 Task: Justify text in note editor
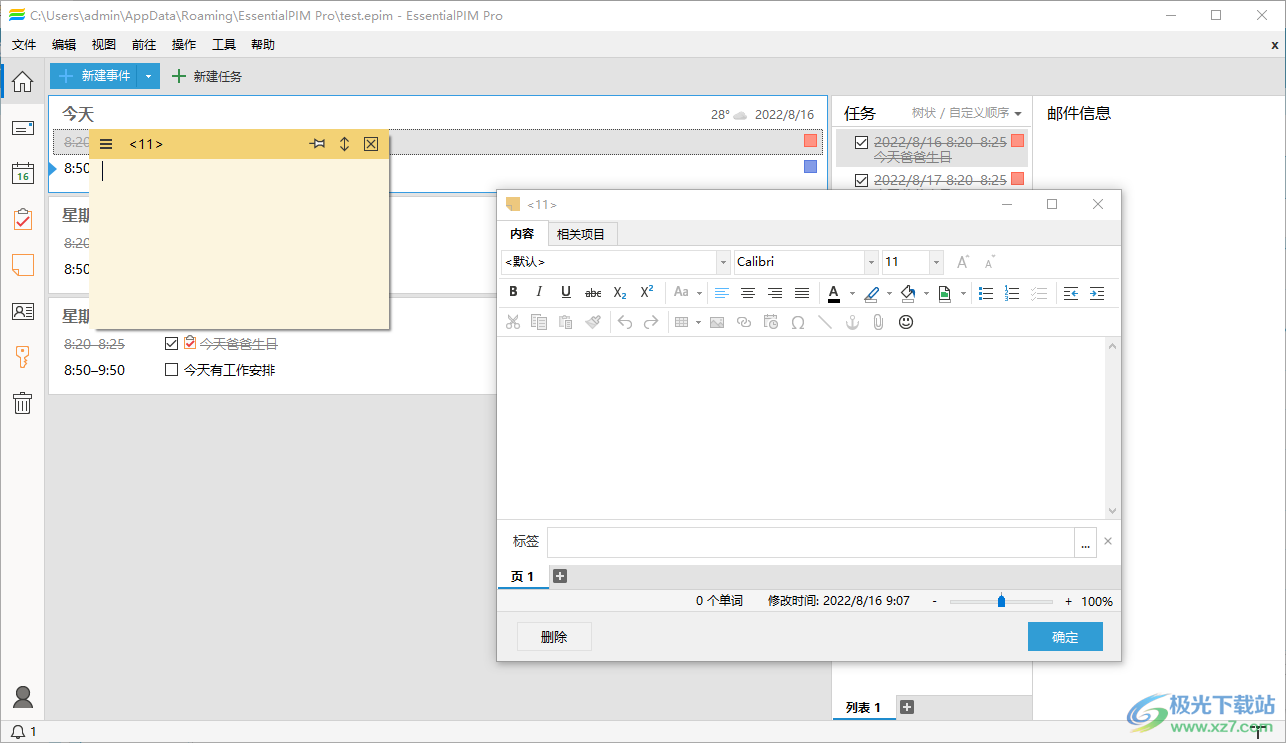click(x=802, y=293)
